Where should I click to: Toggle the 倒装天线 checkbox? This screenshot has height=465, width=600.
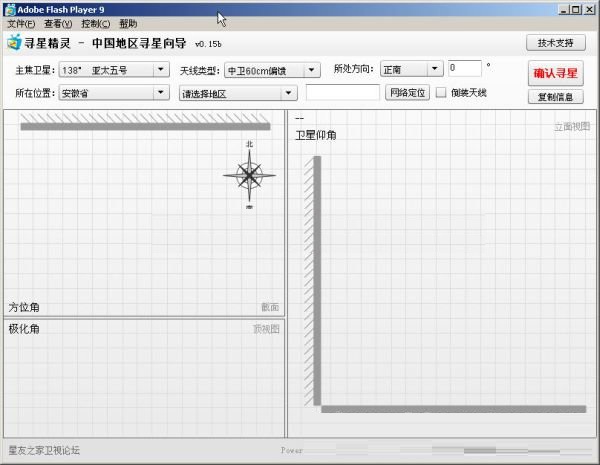441,93
